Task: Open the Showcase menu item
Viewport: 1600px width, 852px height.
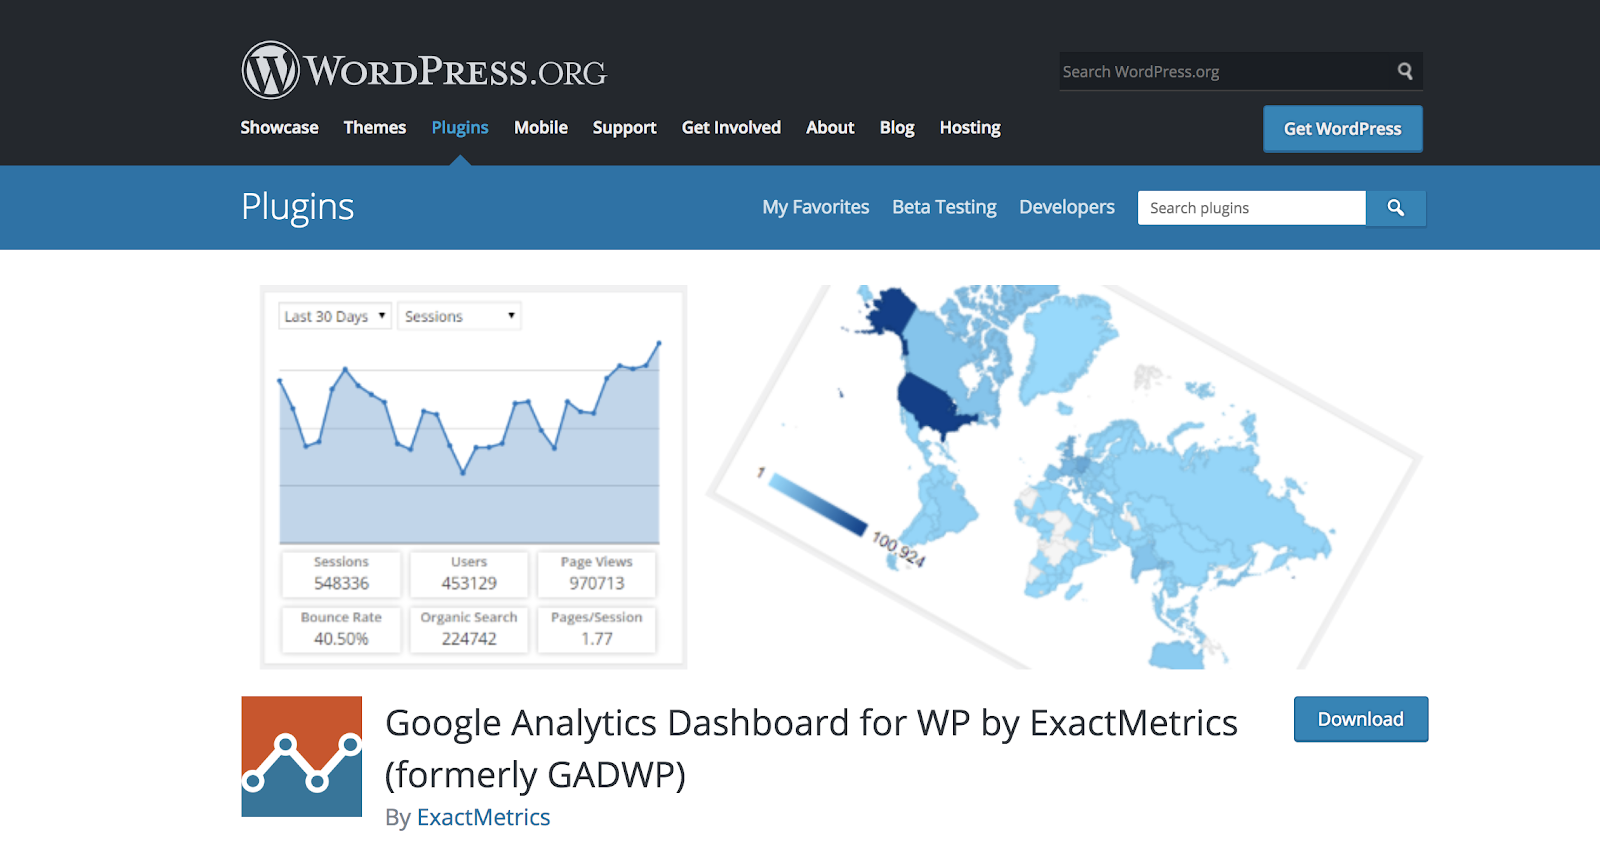Action: 279,127
